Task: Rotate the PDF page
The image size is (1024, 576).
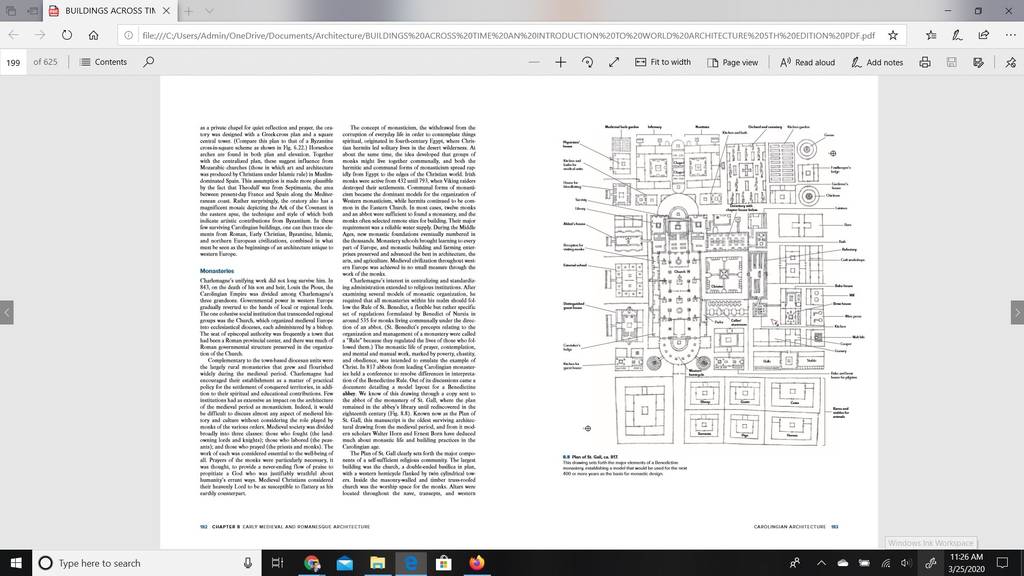Action: point(587,62)
